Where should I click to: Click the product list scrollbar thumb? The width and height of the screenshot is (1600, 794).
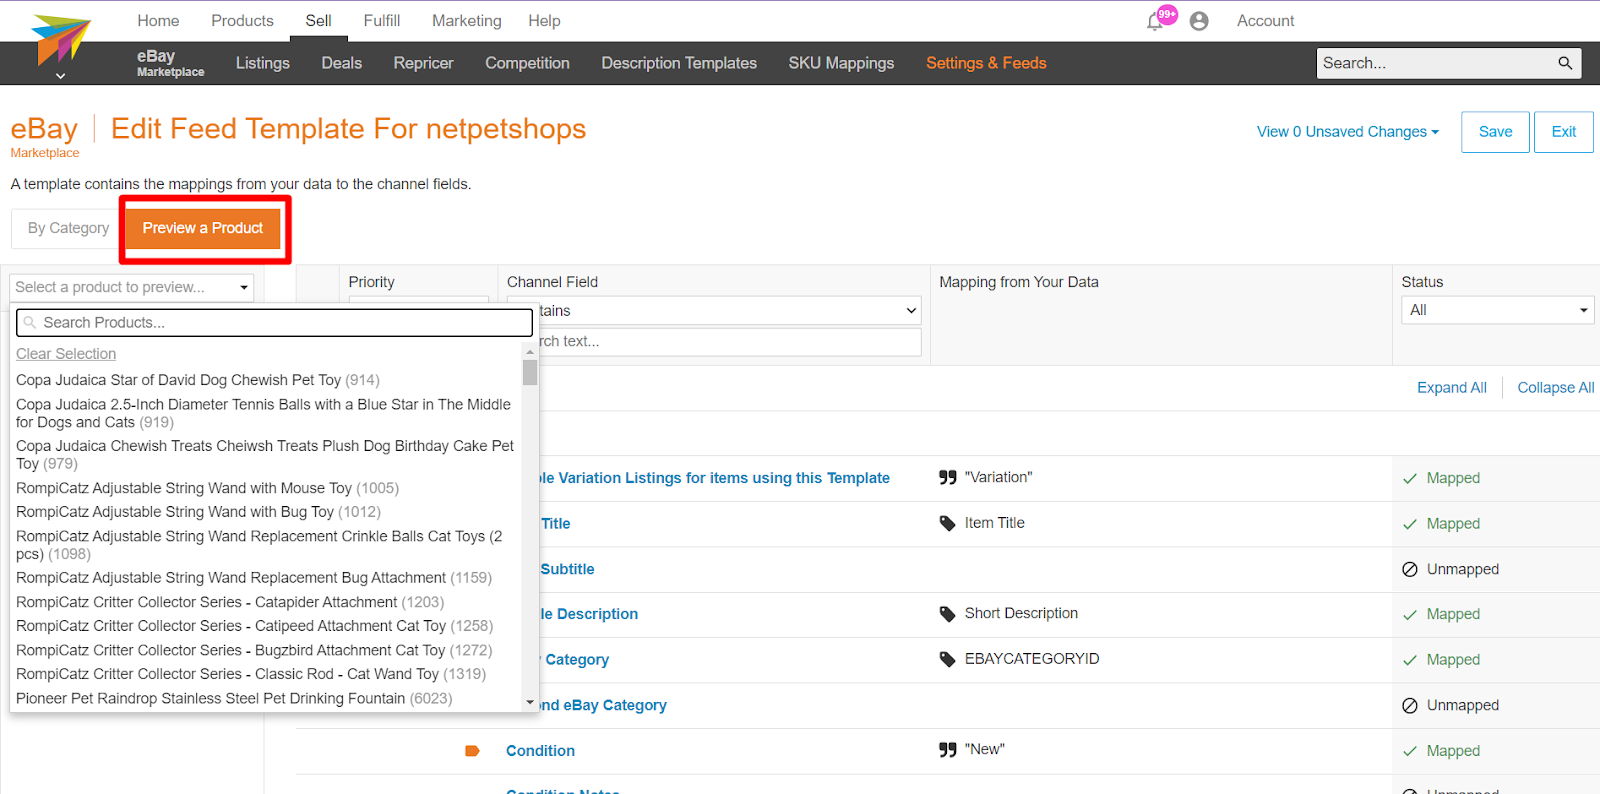tap(530, 372)
